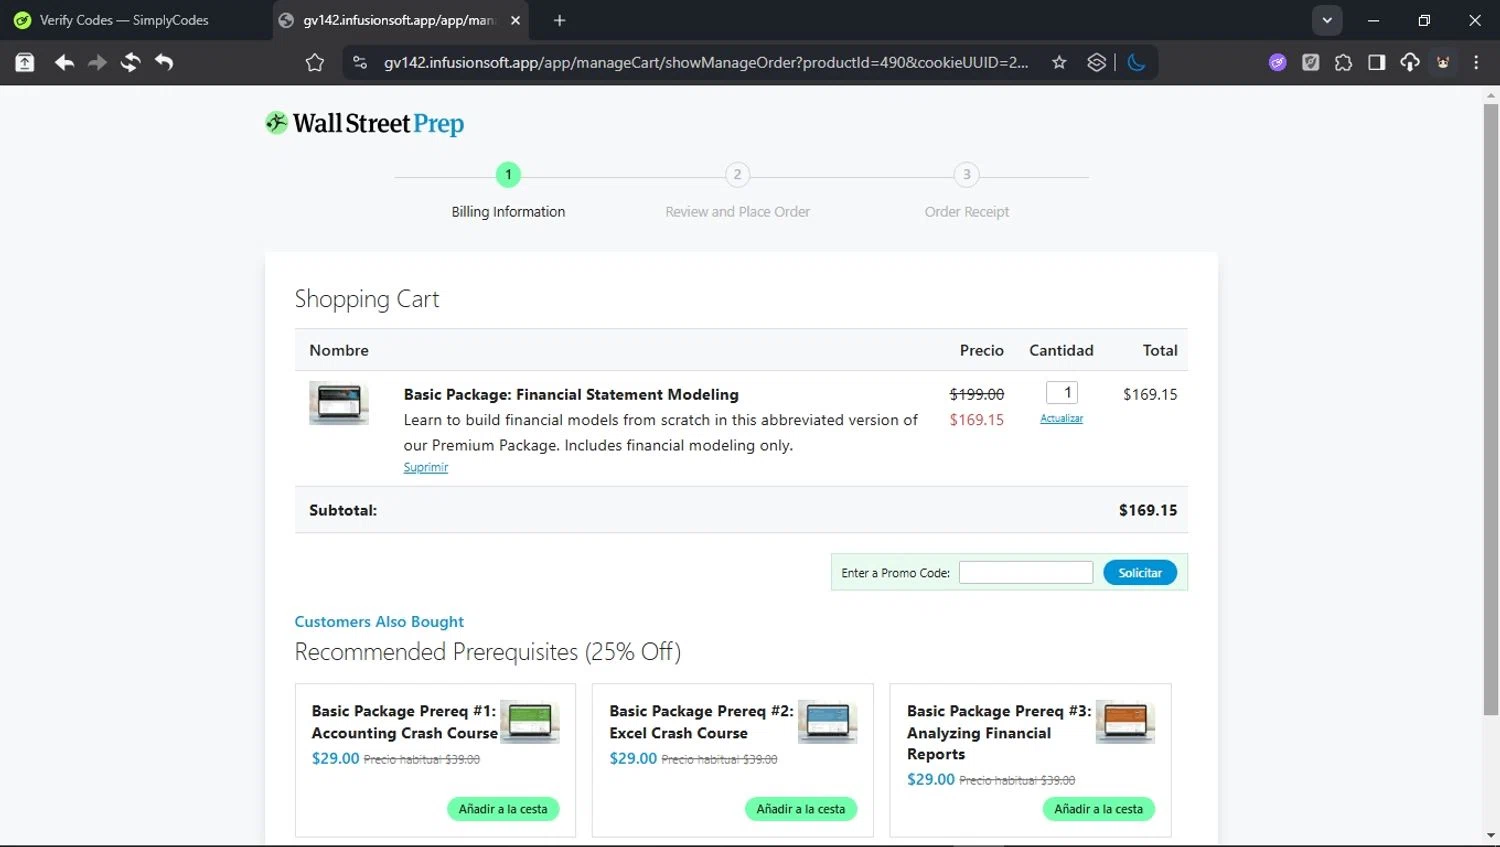Add Excel Crash Course to the cart
The width and height of the screenshot is (1500, 847).
(800, 809)
